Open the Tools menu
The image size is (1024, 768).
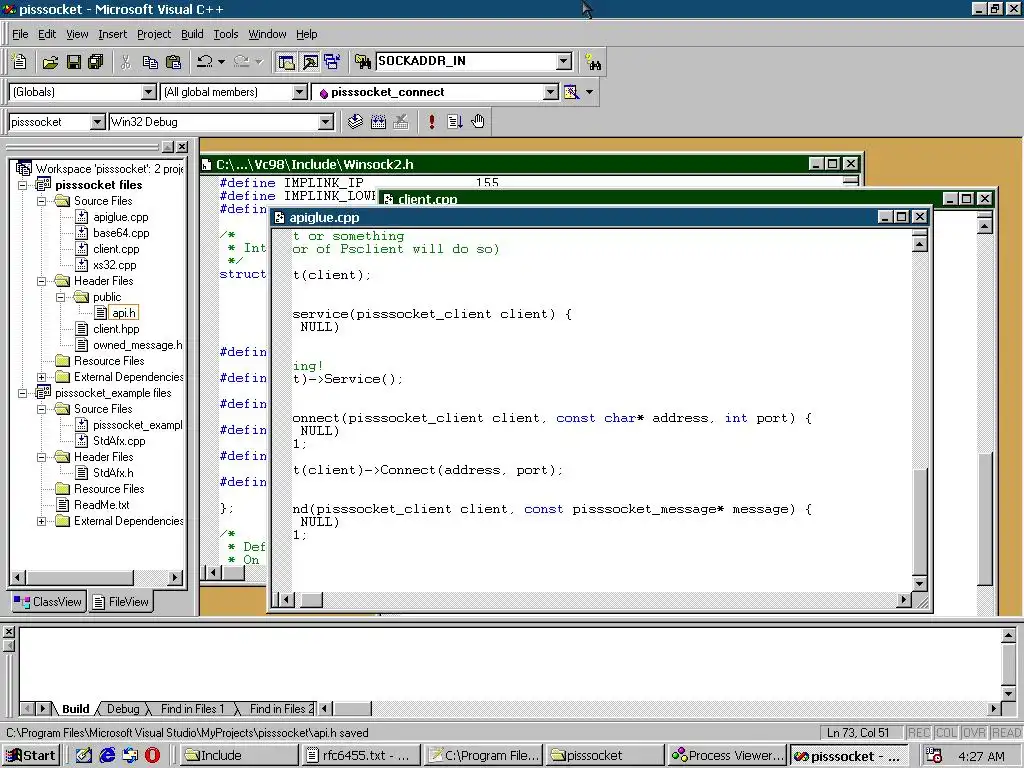(x=226, y=34)
